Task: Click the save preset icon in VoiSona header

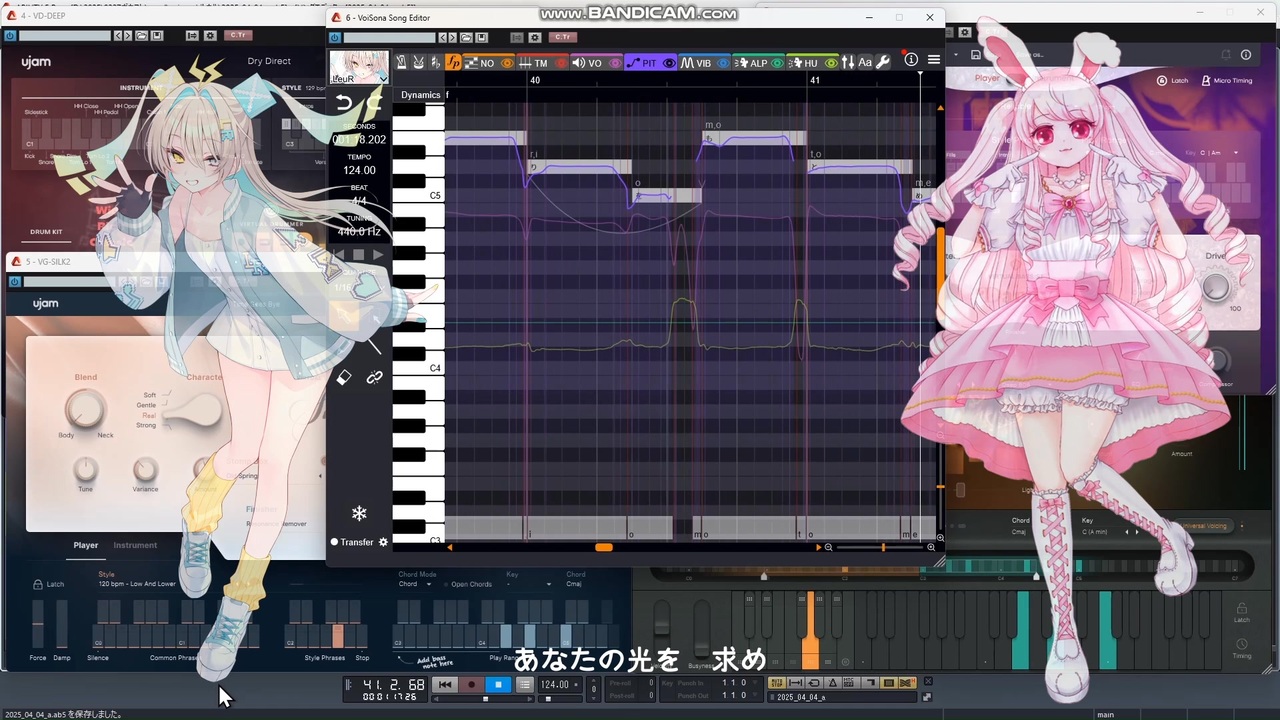Action: coord(481,37)
